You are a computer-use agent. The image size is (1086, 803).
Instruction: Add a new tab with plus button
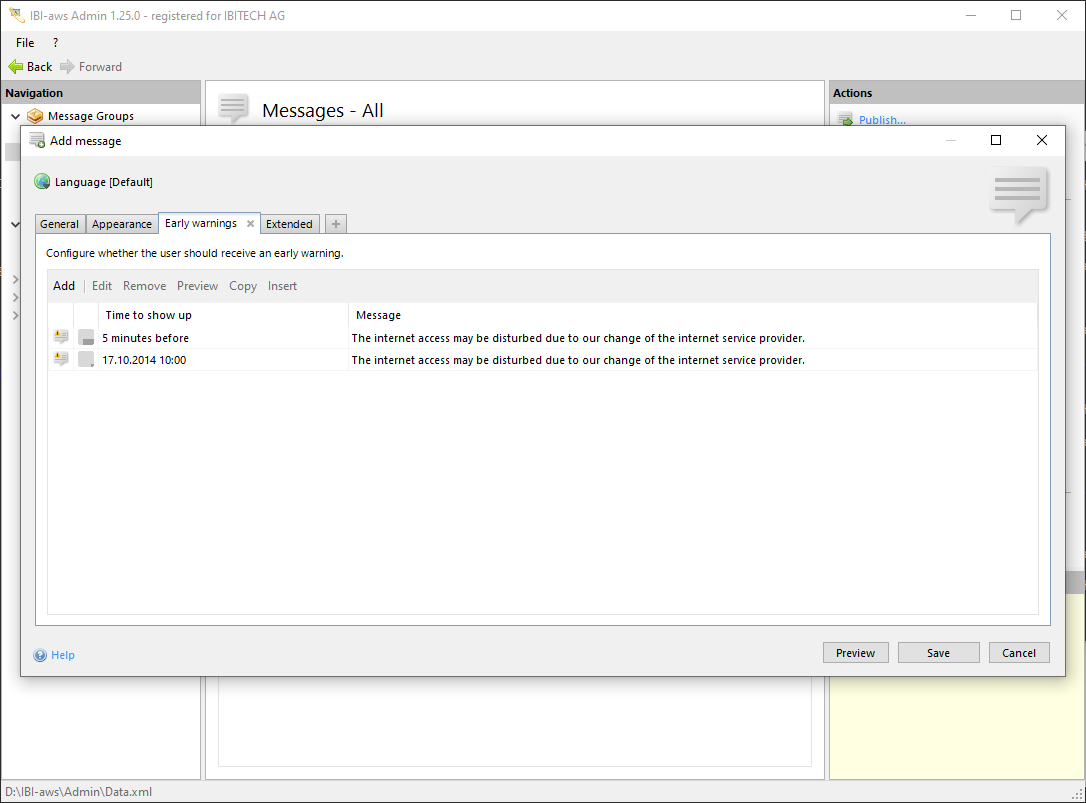[335, 224]
